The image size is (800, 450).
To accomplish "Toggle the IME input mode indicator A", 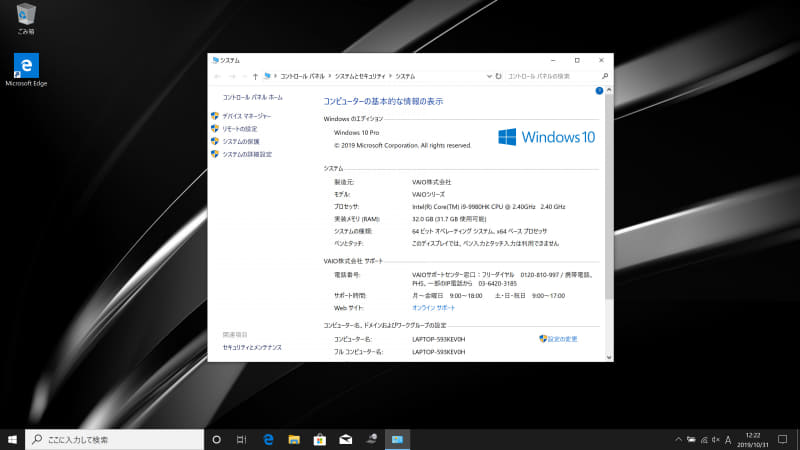I will 728,440.
